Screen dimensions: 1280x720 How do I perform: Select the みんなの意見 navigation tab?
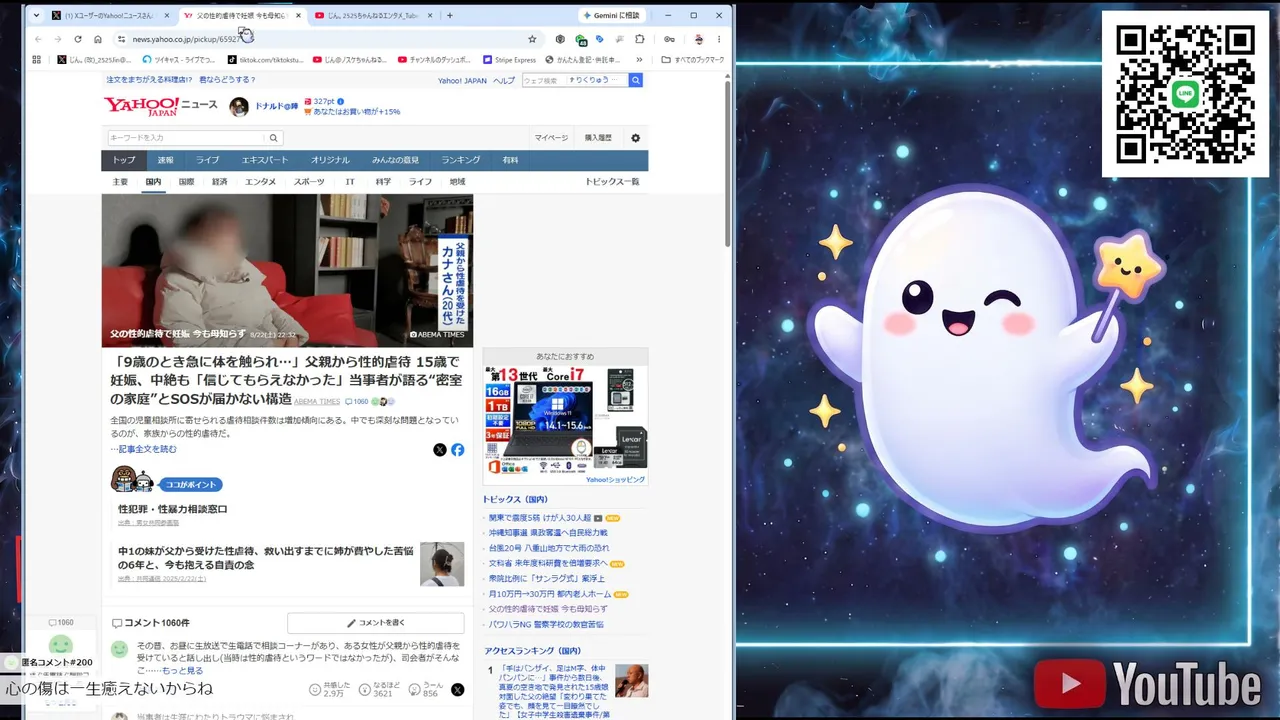tap(395, 160)
